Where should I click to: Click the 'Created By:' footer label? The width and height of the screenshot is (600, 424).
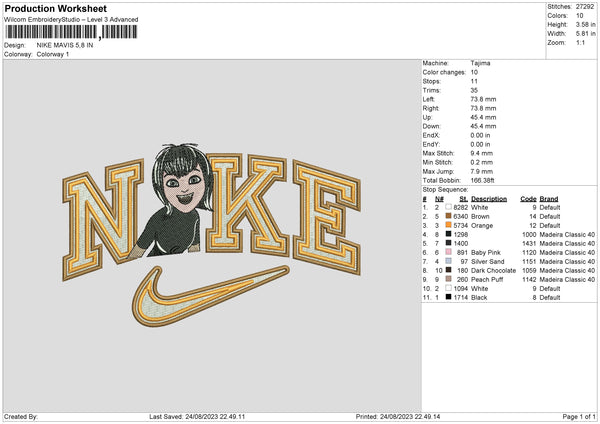(21, 417)
